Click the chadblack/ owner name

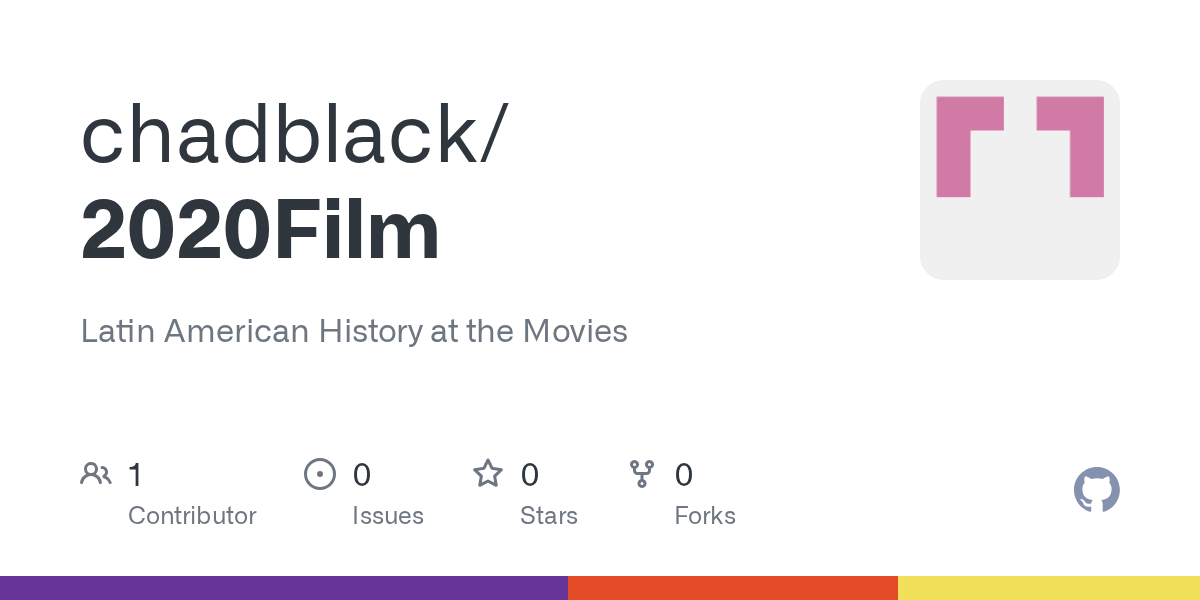tap(294, 135)
